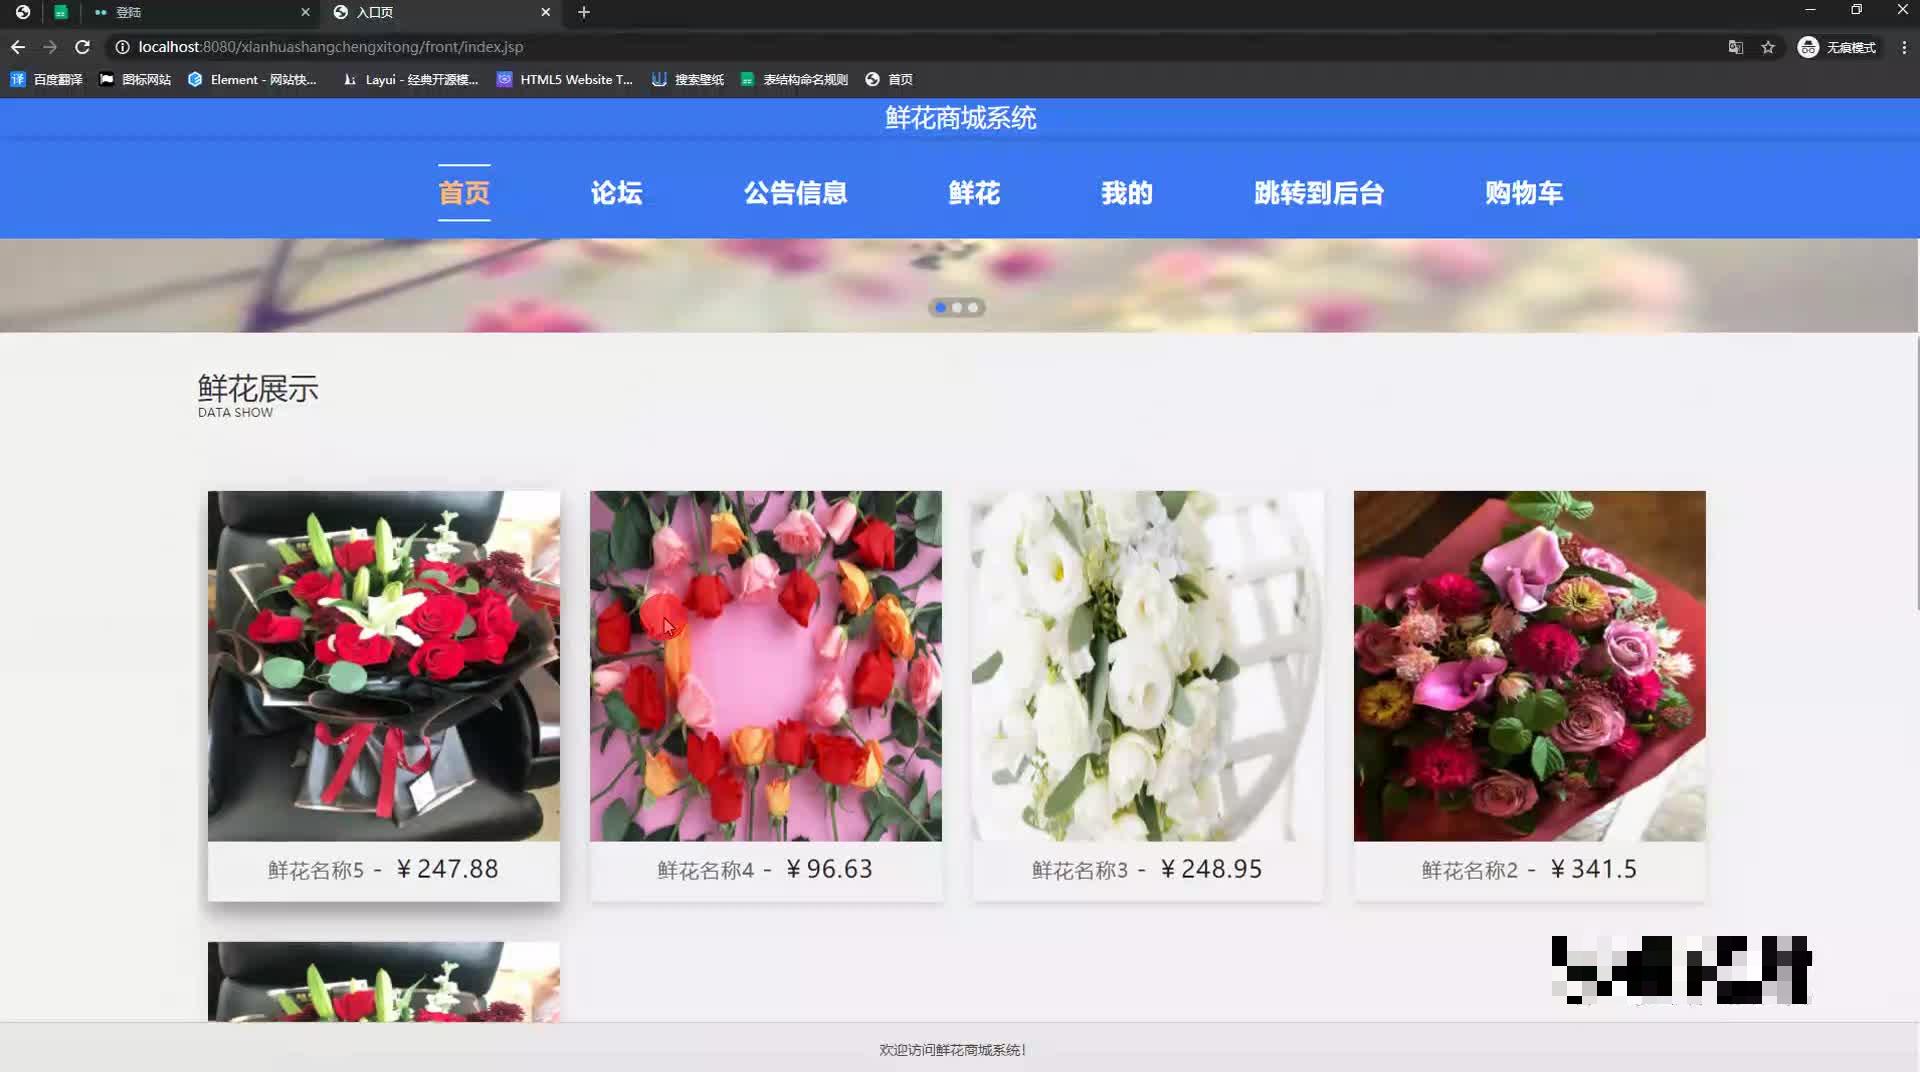Select first carousel indicator dot

pos(941,307)
